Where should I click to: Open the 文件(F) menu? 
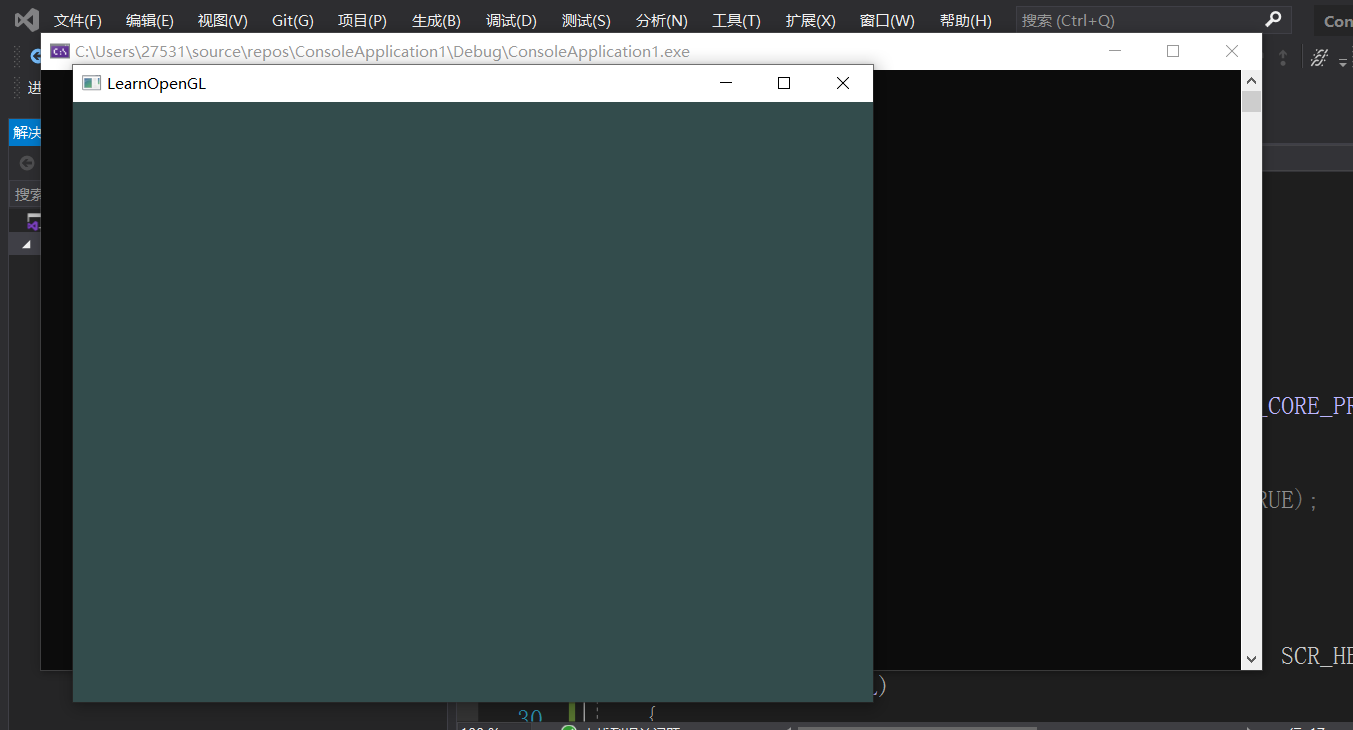78,20
